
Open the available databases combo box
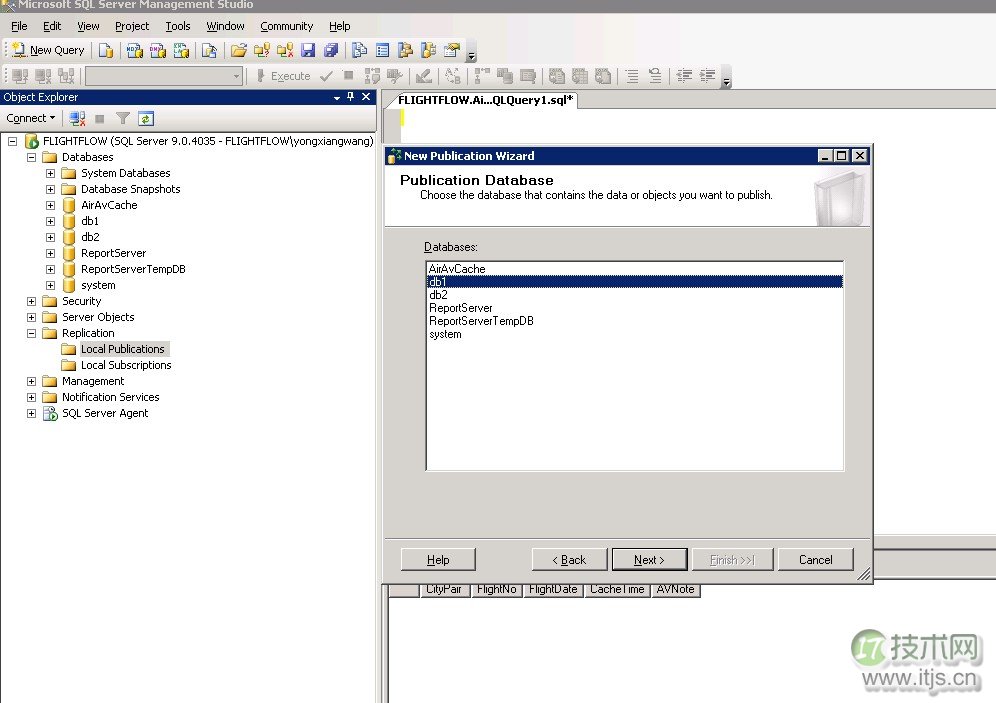164,76
